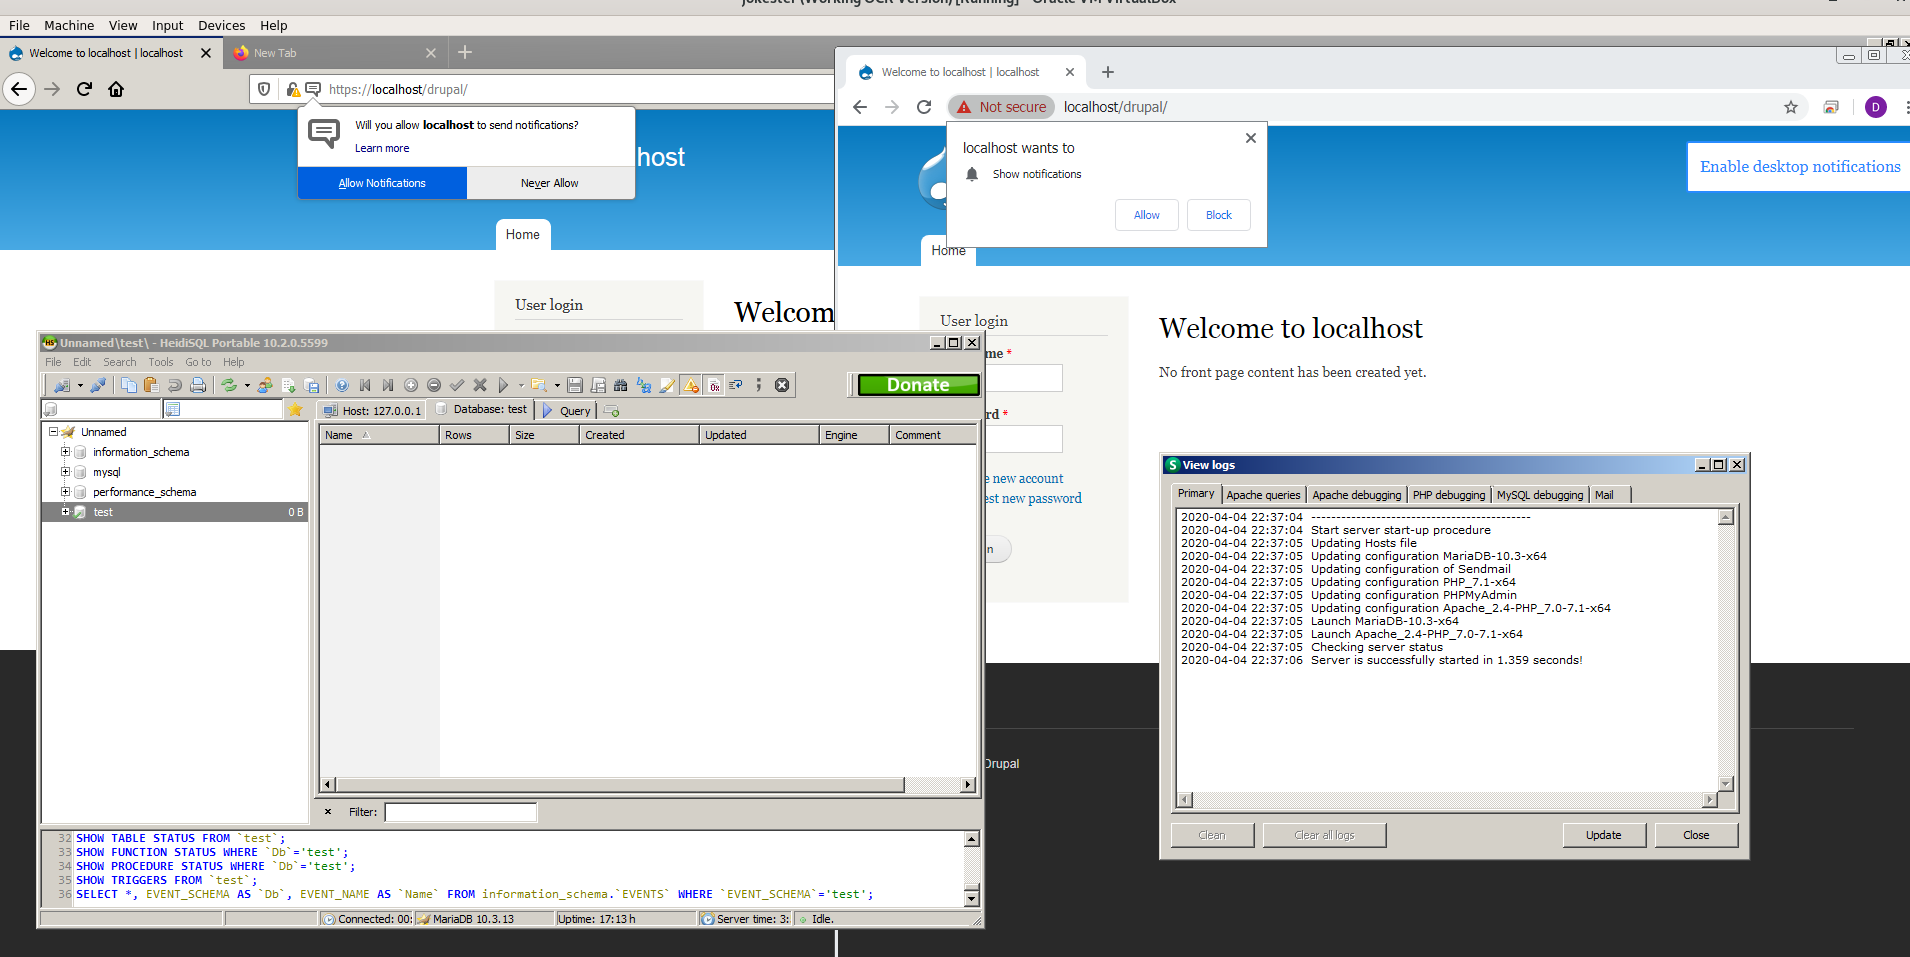Click the Print icon in HeidiSQL toolbar
The width and height of the screenshot is (1910, 957).
198,385
